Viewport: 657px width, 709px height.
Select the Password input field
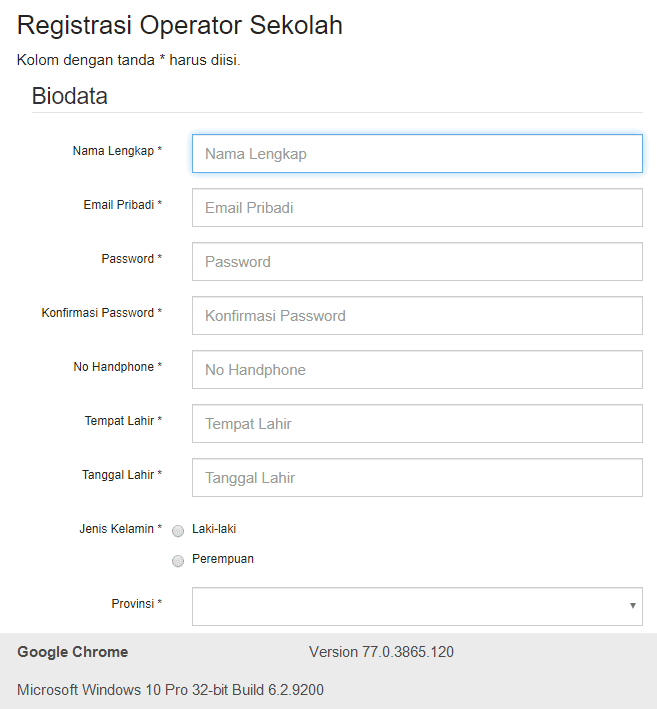(417, 261)
